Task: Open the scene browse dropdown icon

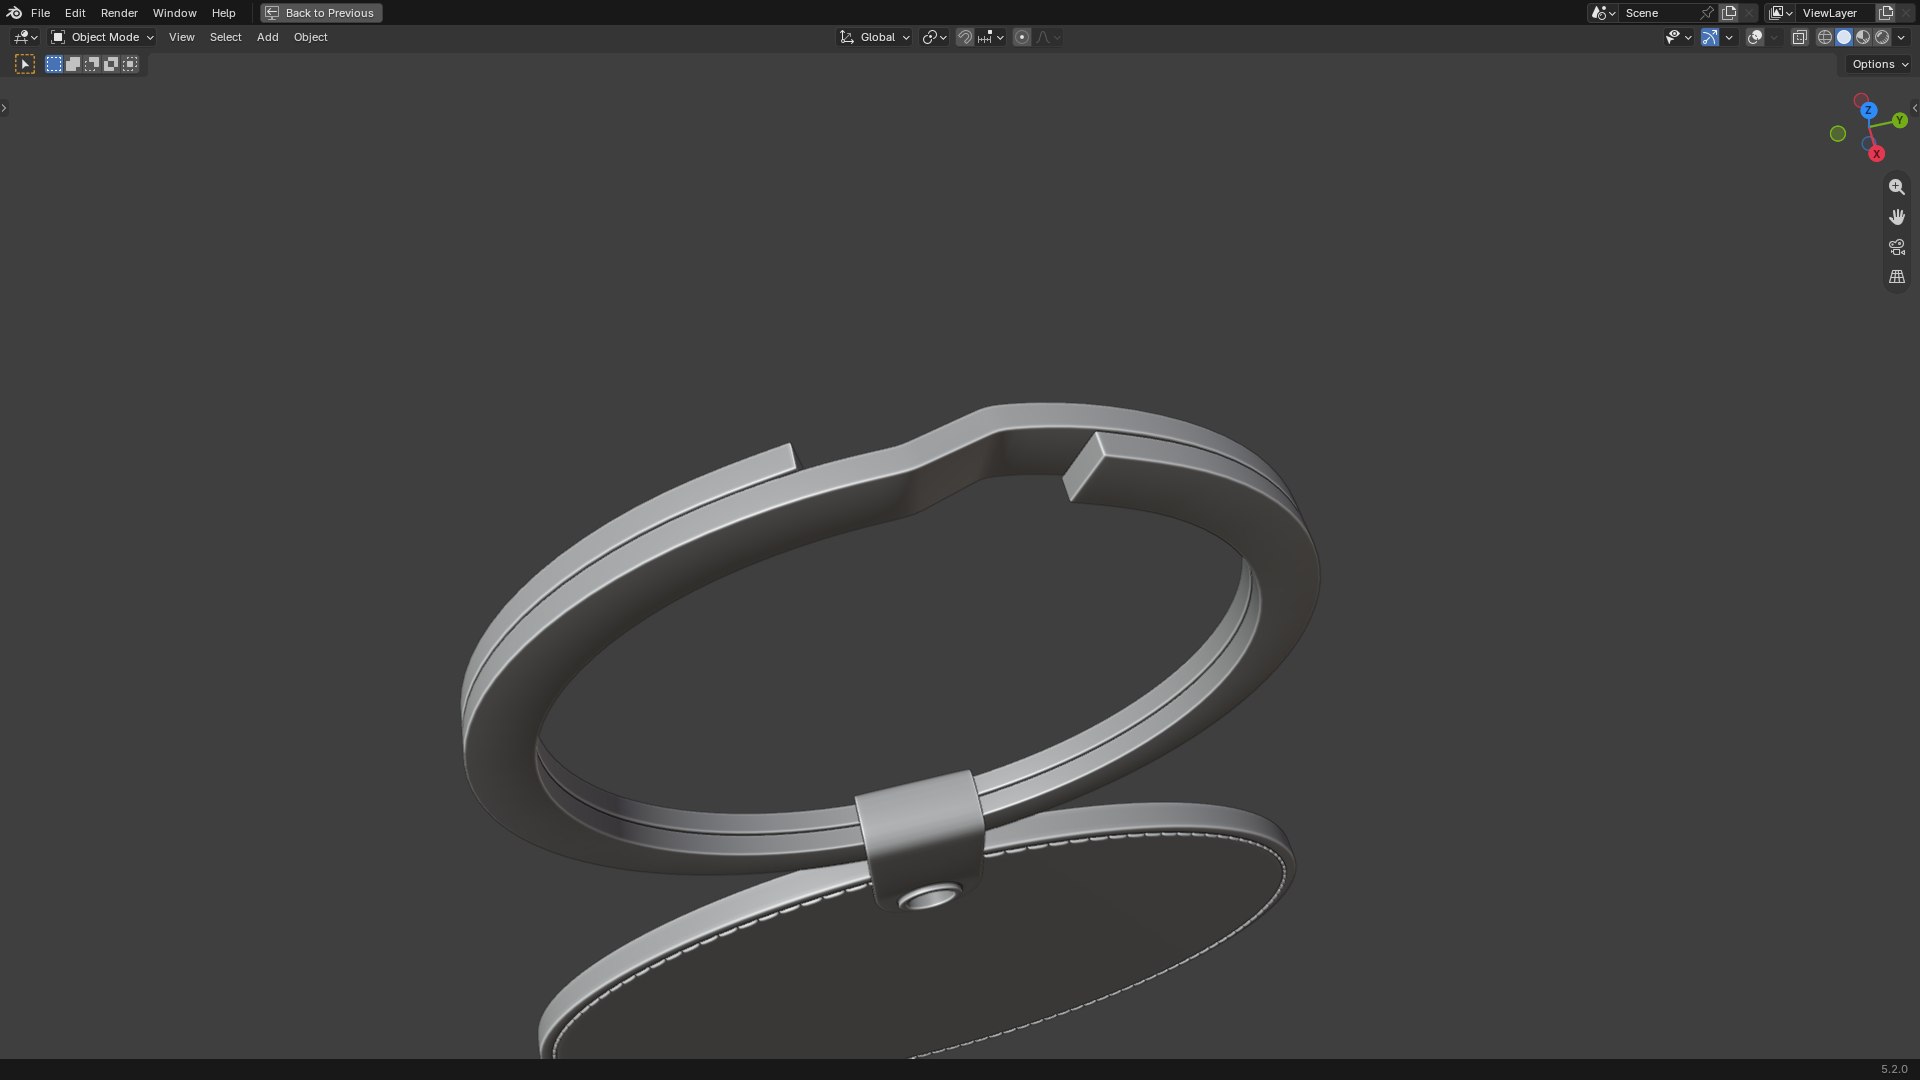Action: pos(1603,13)
